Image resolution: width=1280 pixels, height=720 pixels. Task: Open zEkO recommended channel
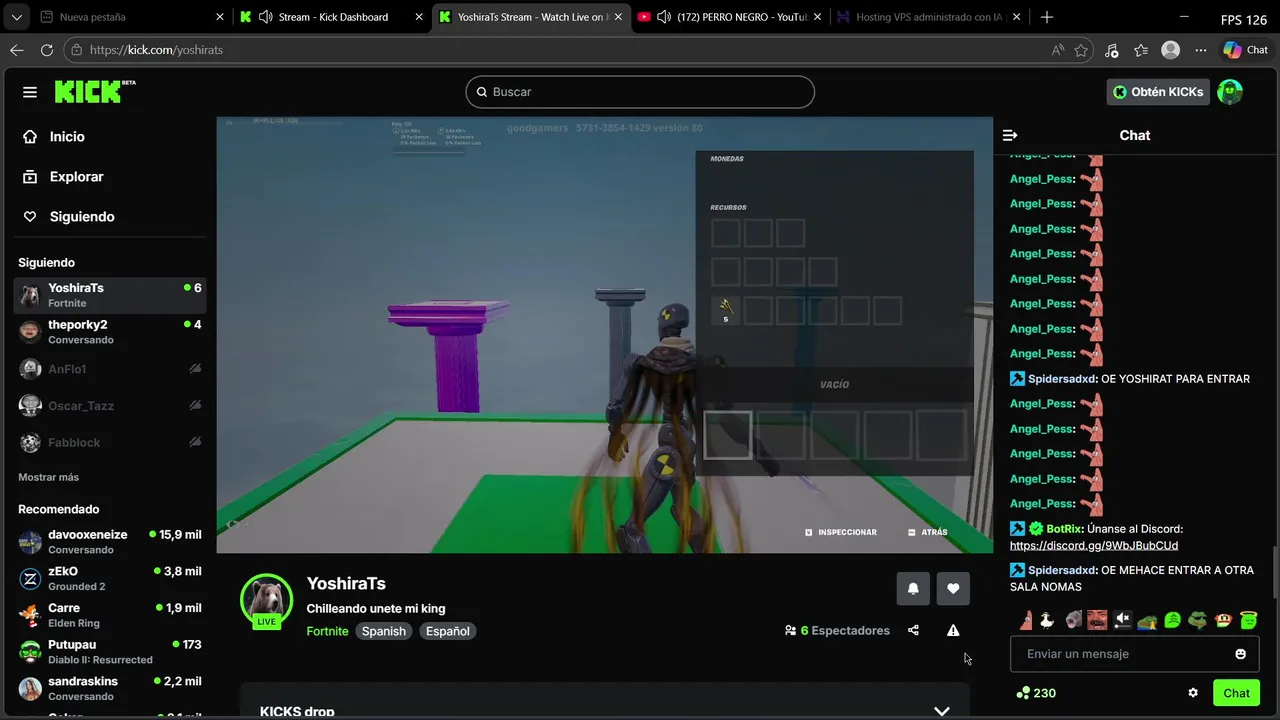(x=110, y=579)
